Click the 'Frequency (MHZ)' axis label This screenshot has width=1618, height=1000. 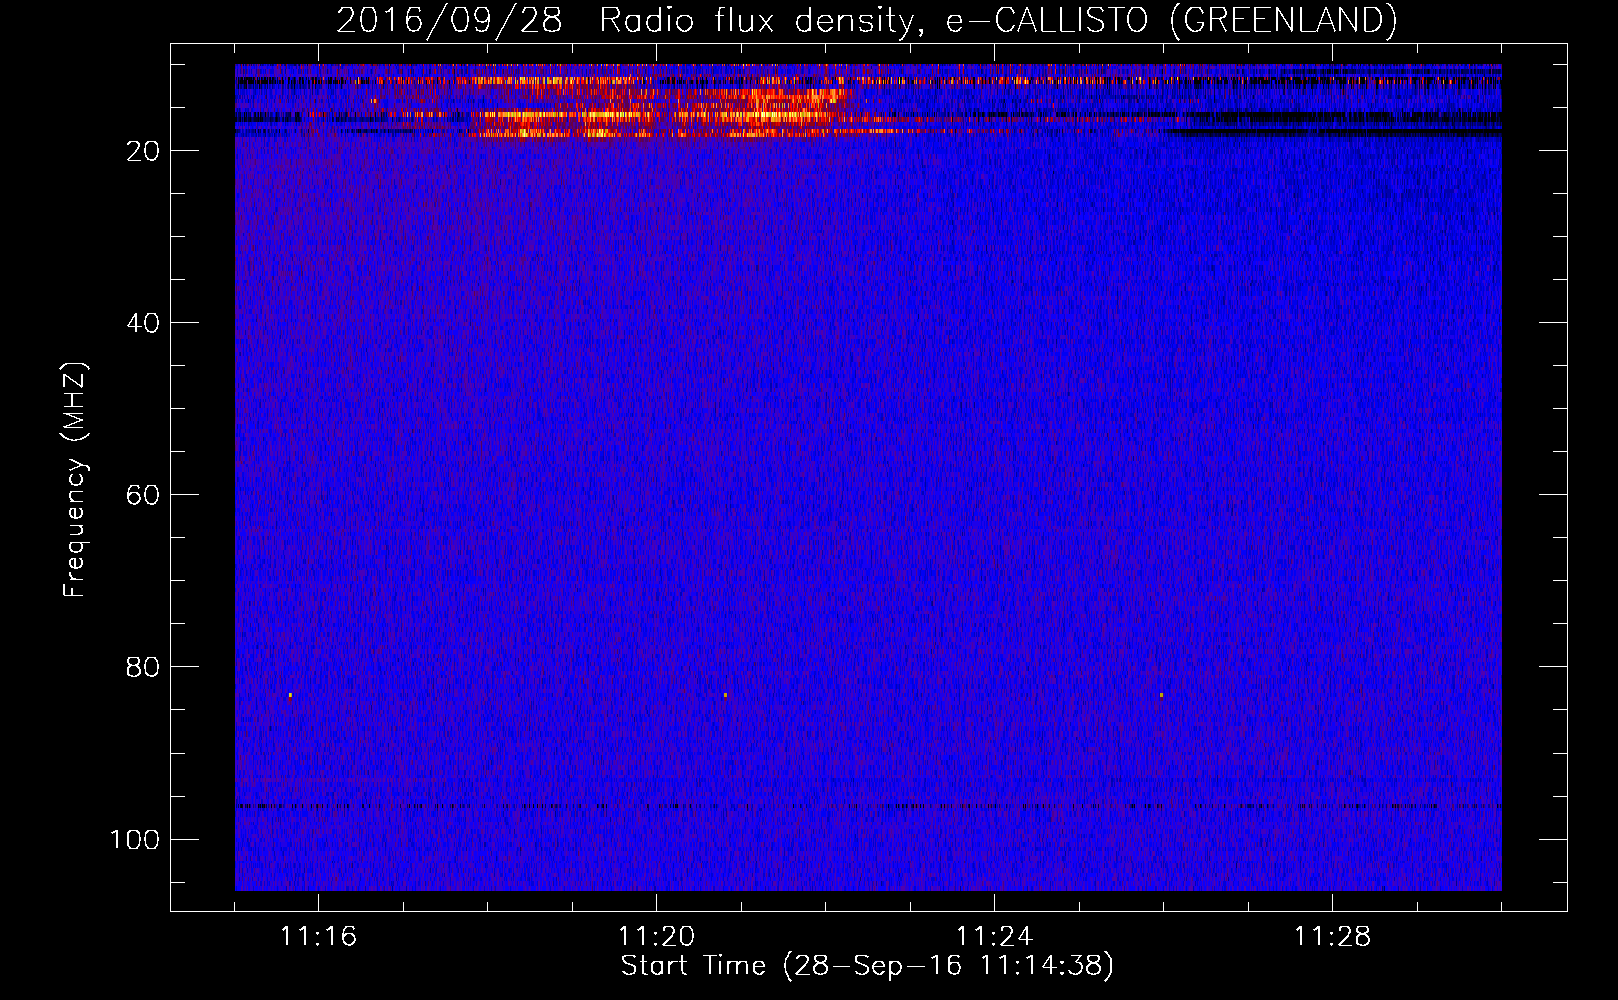[75, 479]
